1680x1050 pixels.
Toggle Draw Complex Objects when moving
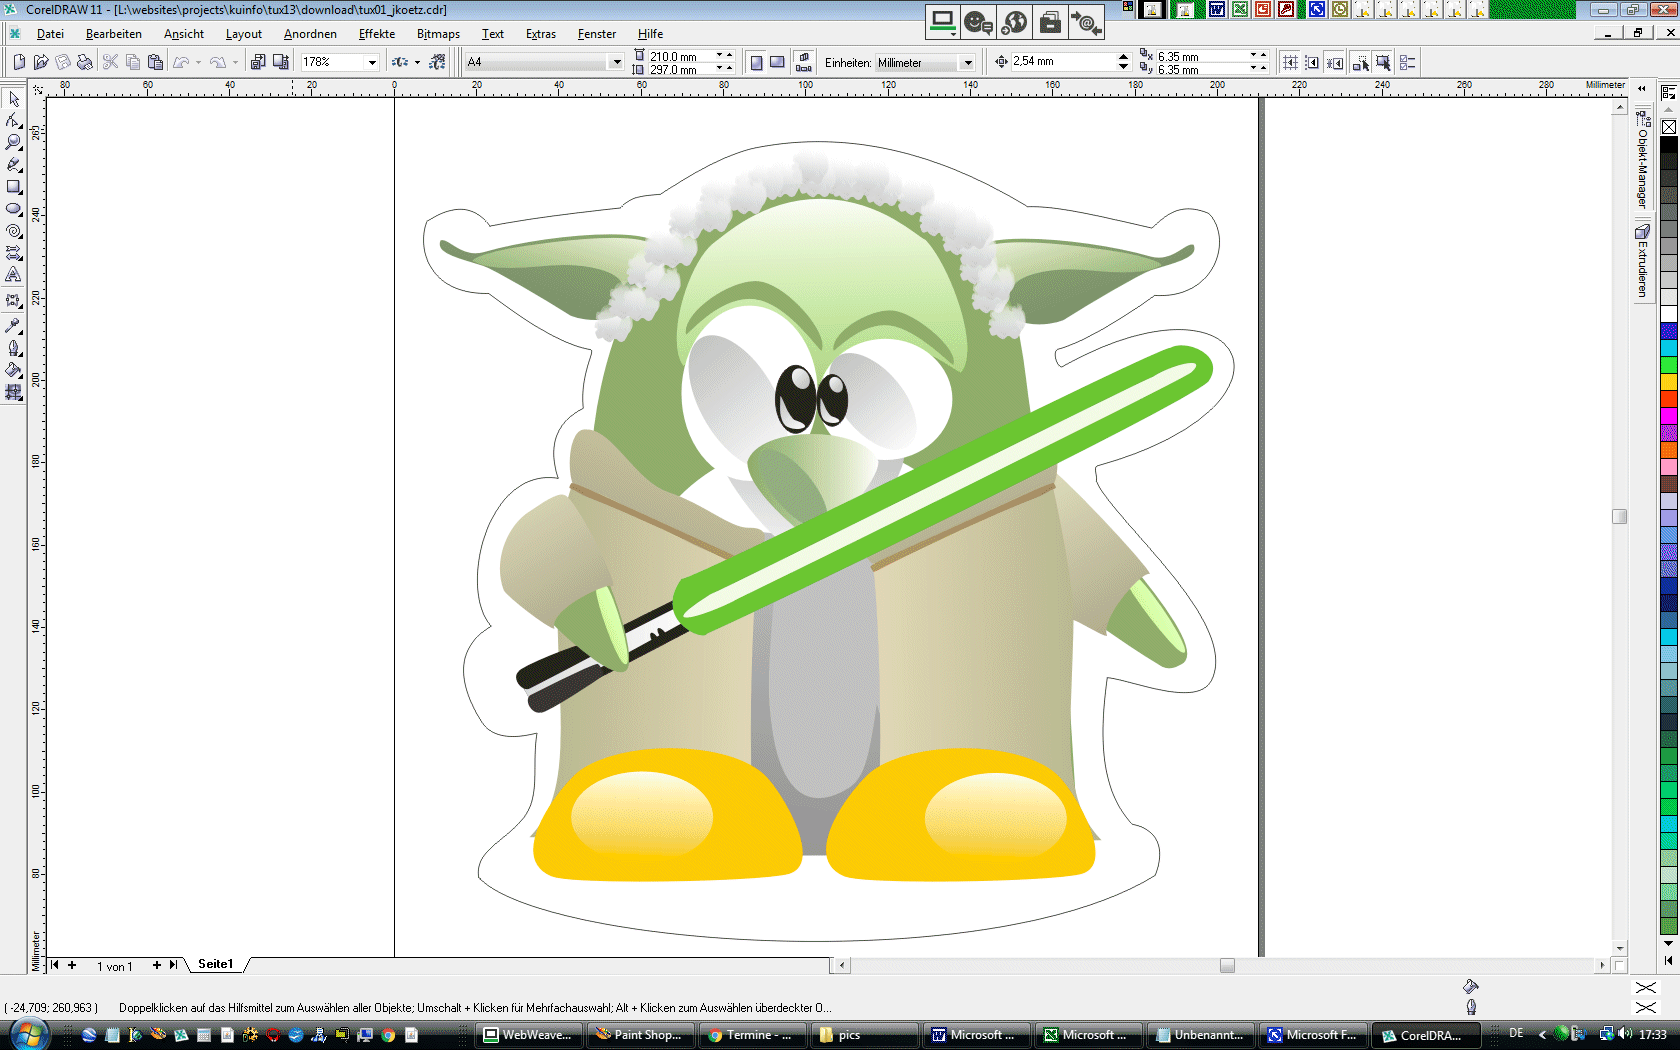click(1360, 62)
